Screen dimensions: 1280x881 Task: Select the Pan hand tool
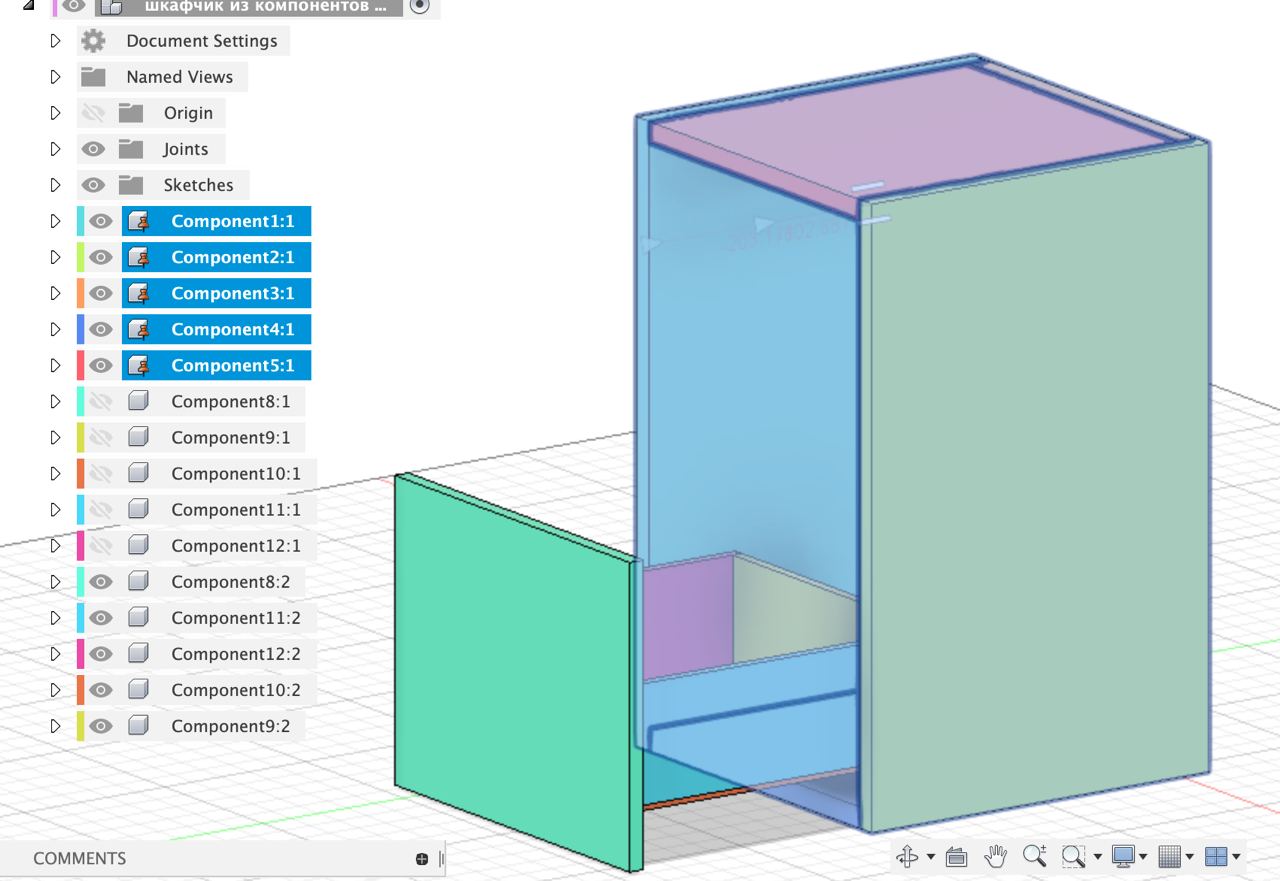tap(995, 856)
